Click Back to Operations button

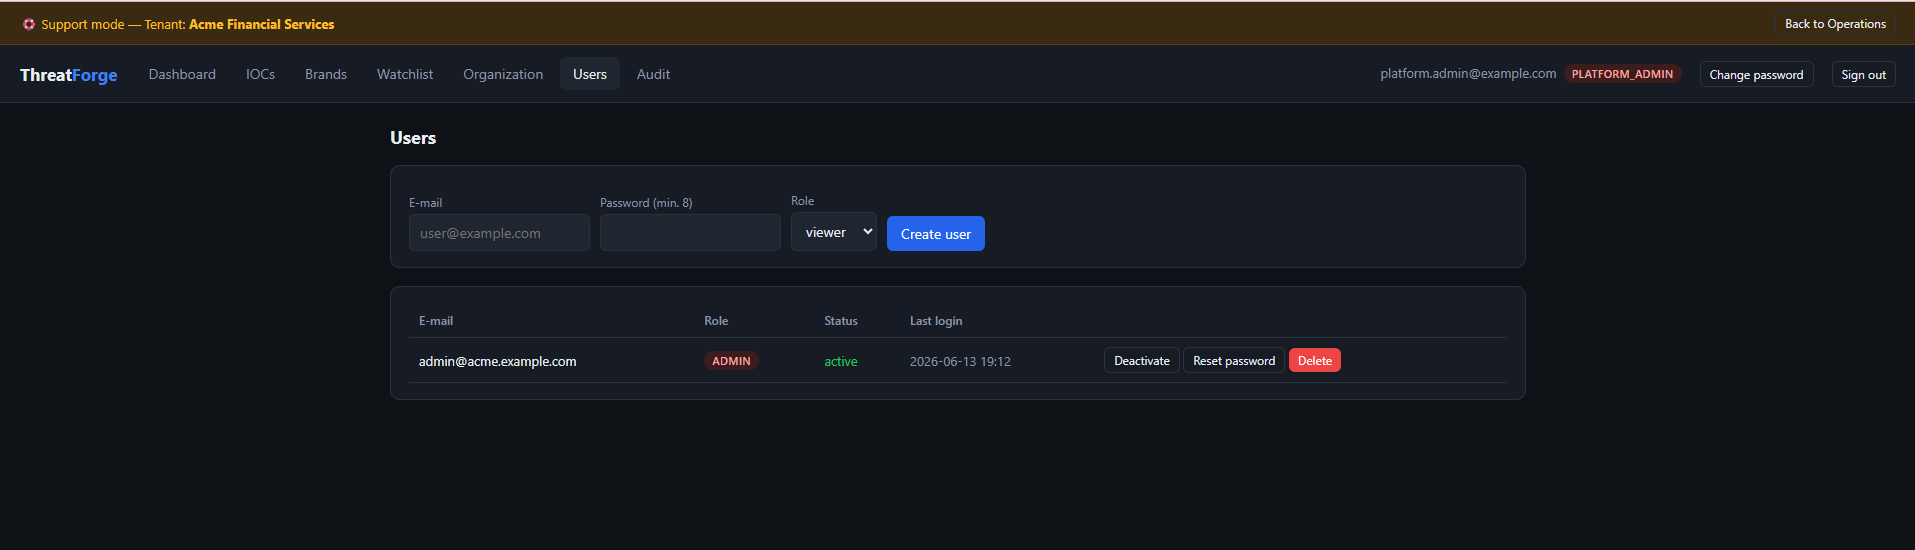(1835, 24)
